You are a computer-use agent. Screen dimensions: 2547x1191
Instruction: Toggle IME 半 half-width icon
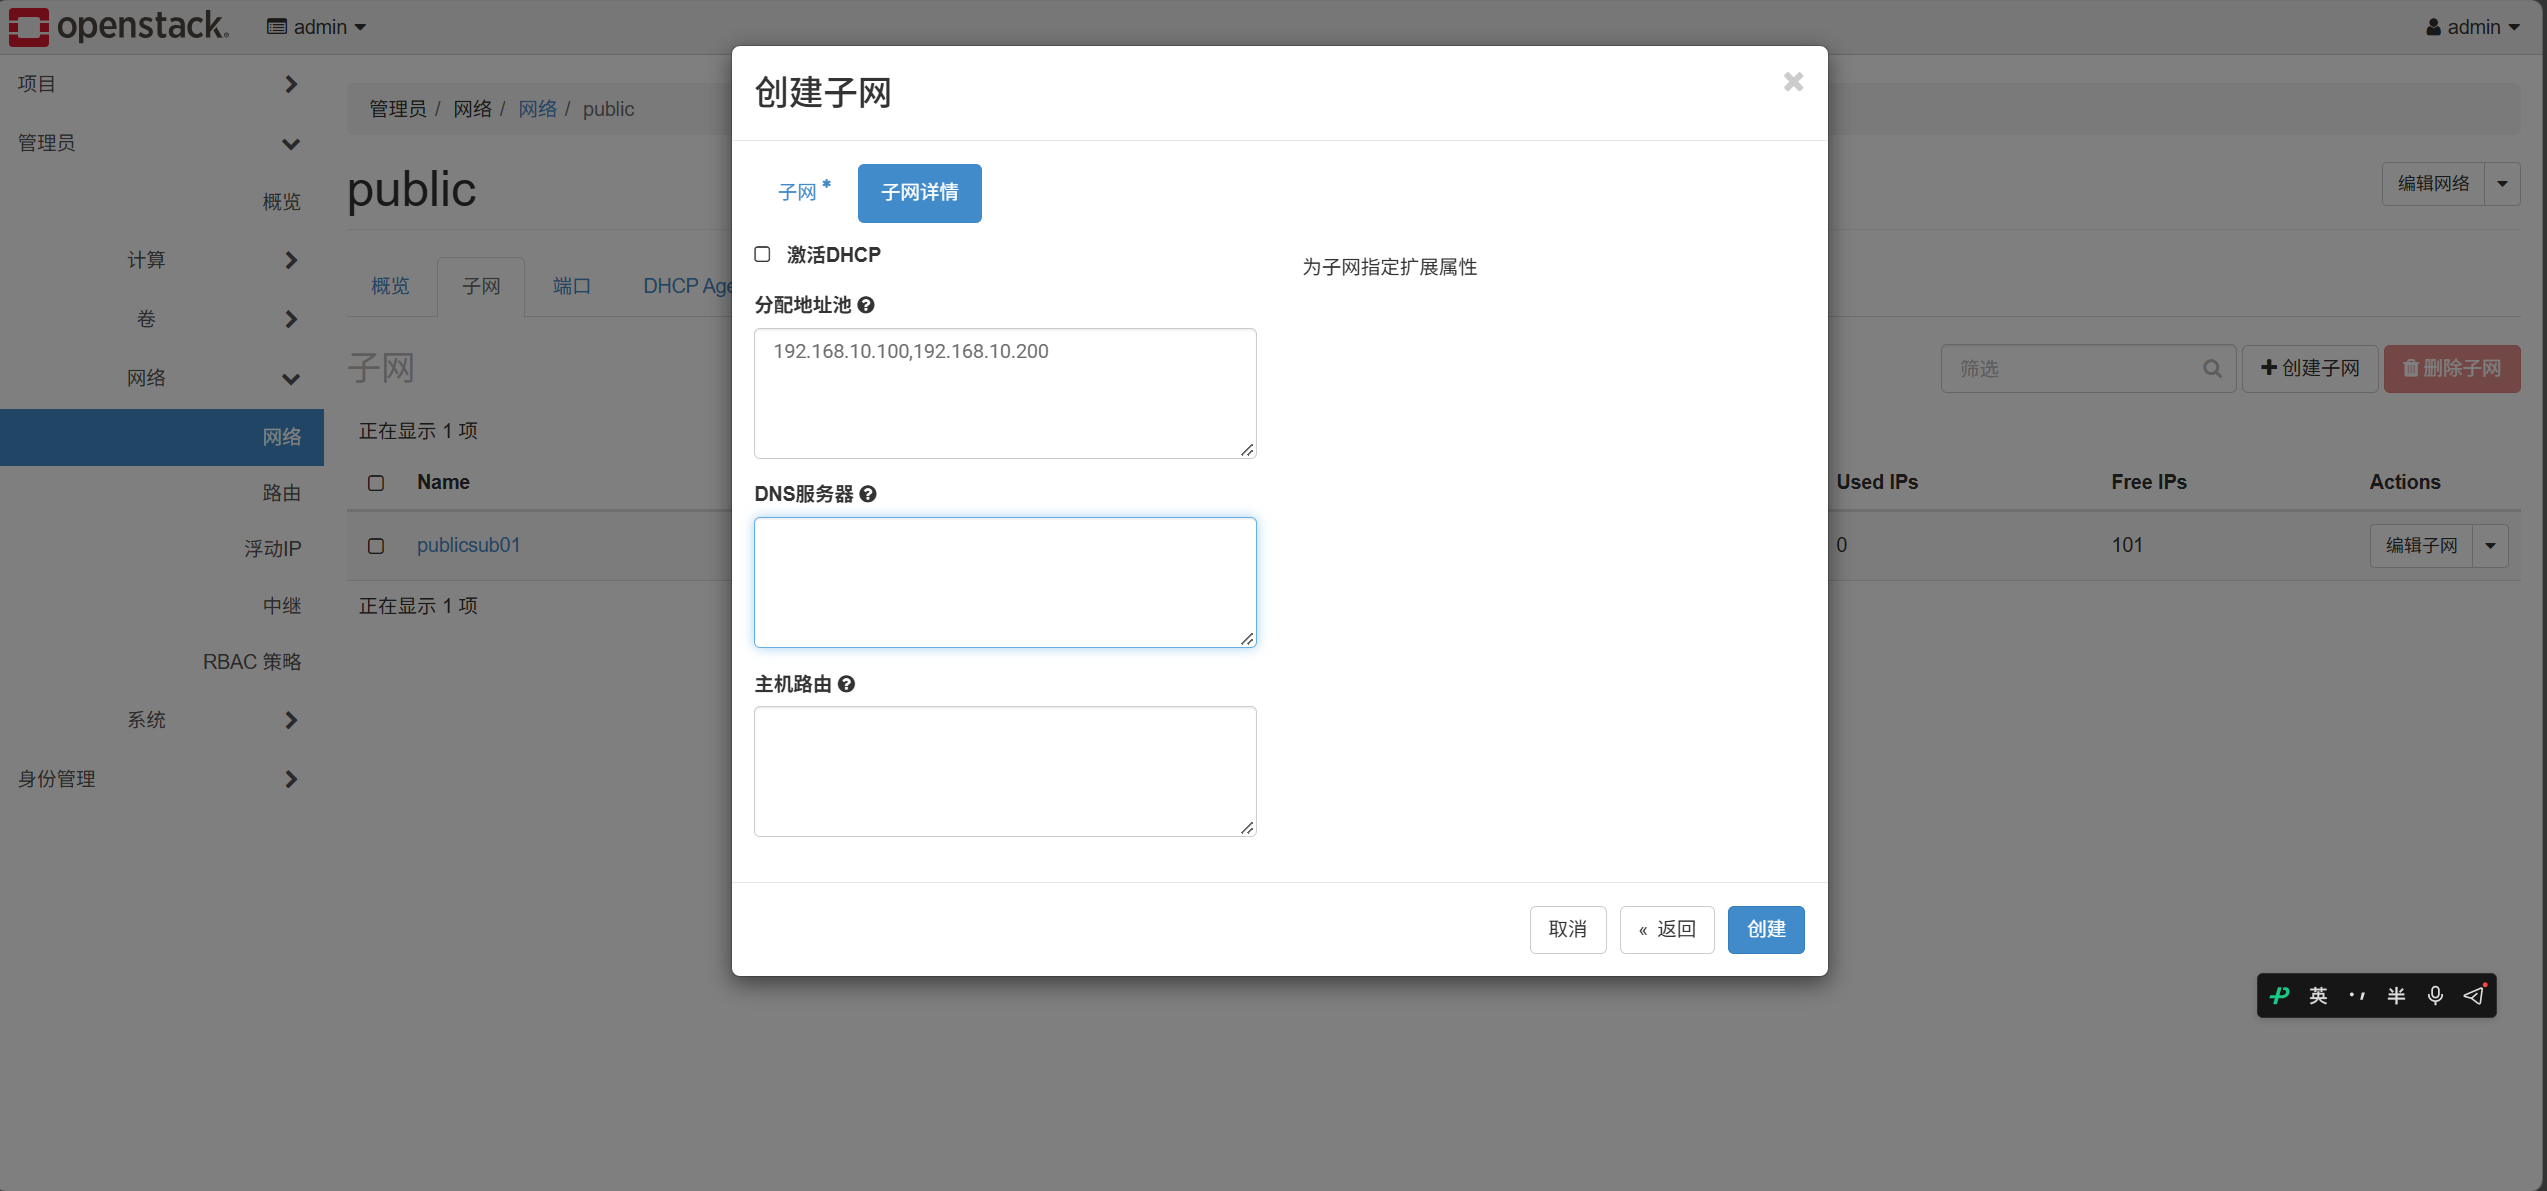pos(2396,995)
